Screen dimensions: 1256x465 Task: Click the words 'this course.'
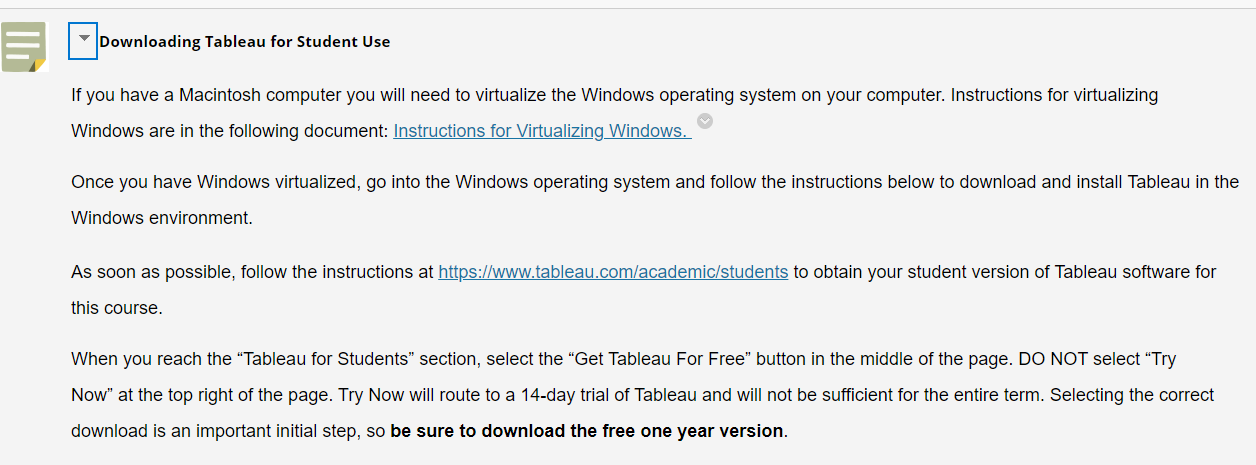117,308
